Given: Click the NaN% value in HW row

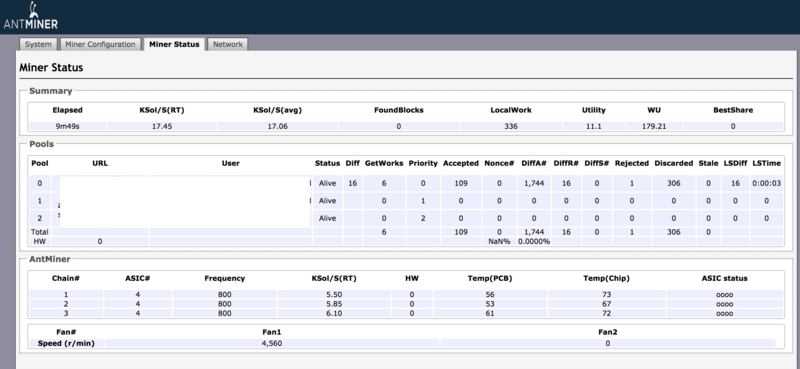Looking at the screenshot, I should pyautogui.click(x=499, y=241).
